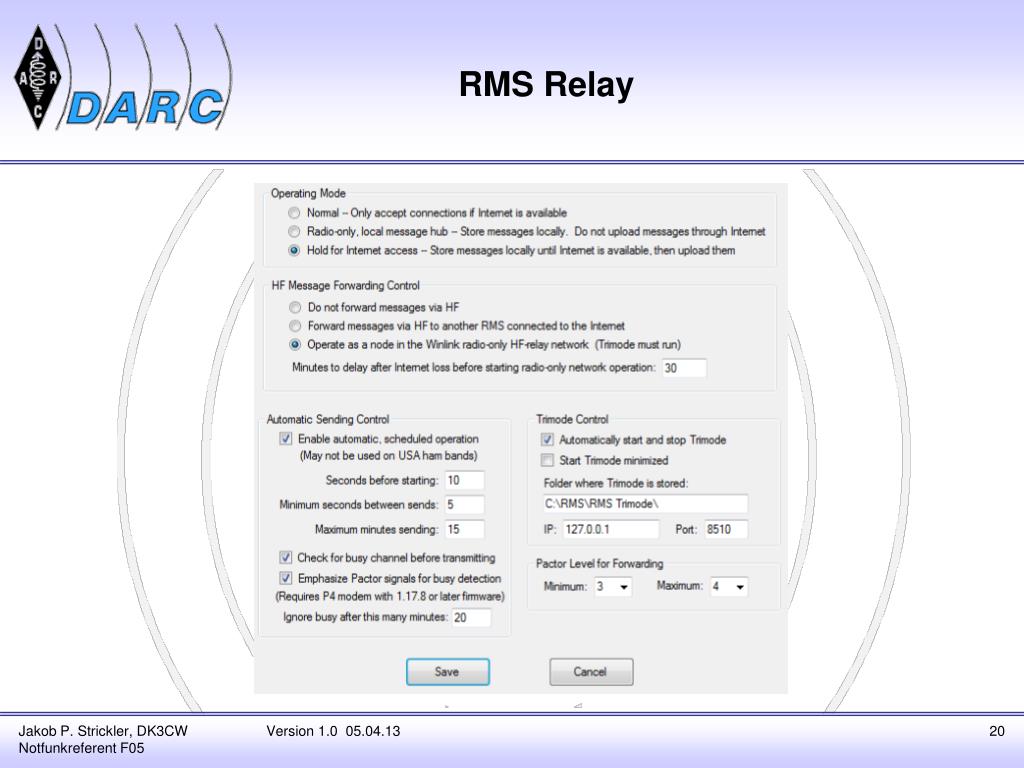Click the May not be used on USA ham bands note

tap(389, 456)
